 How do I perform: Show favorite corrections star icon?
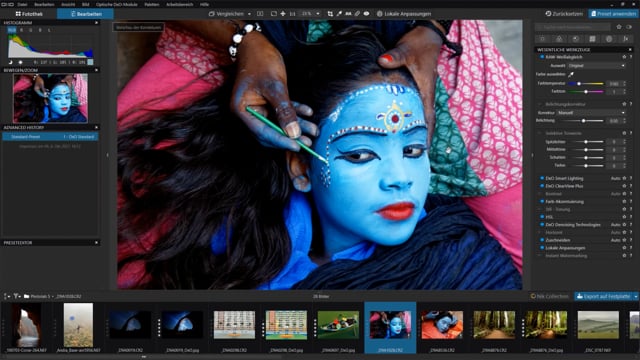pyautogui.click(x=619, y=27)
